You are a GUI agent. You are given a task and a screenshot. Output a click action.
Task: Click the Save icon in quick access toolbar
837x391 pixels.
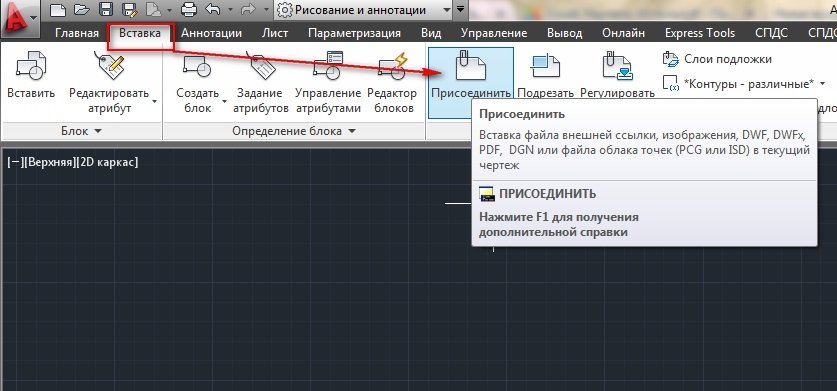[x=106, y=9]
